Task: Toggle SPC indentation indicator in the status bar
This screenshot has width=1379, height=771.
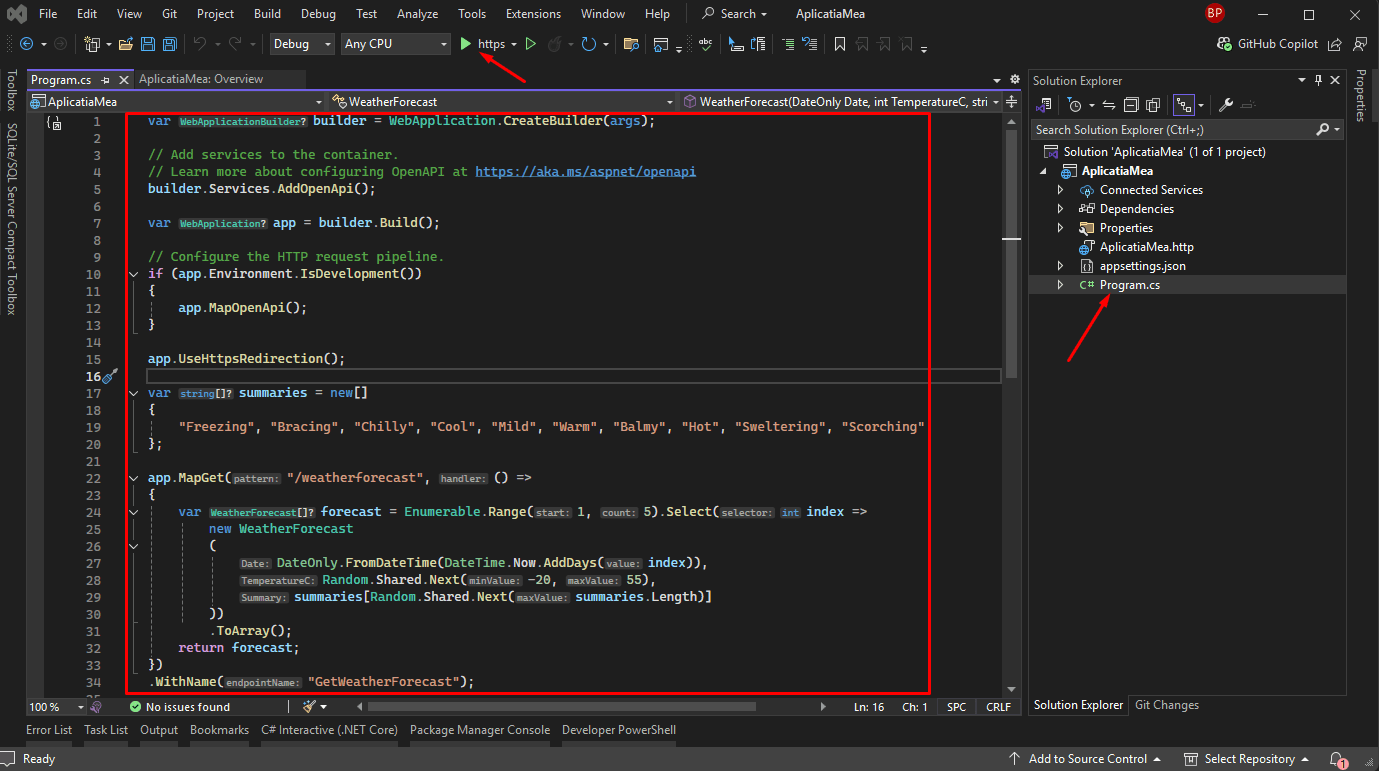Action: click(x=957, y=707)
